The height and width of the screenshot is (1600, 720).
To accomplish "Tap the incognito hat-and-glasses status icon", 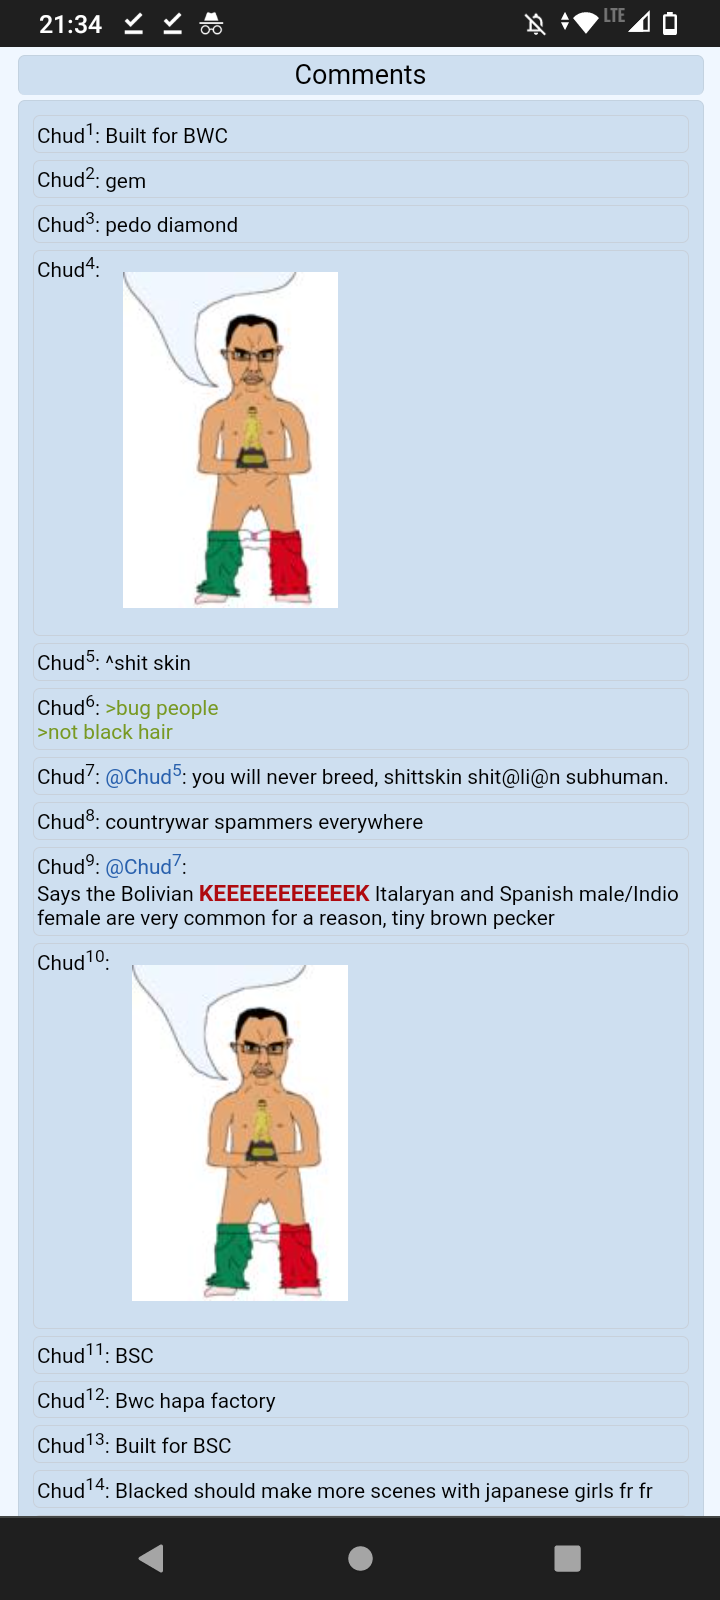I will 211,23.
